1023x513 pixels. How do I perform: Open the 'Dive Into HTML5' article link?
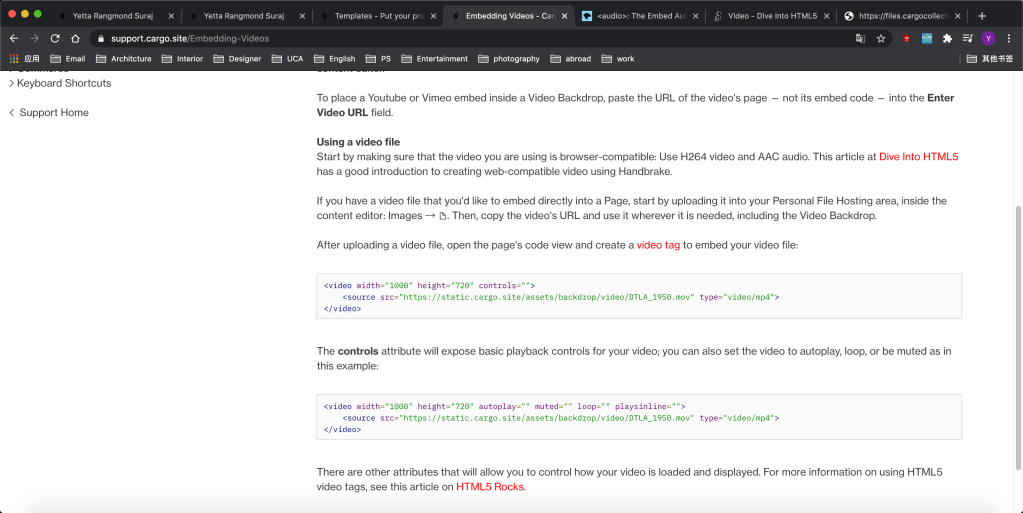coord(919,157)
